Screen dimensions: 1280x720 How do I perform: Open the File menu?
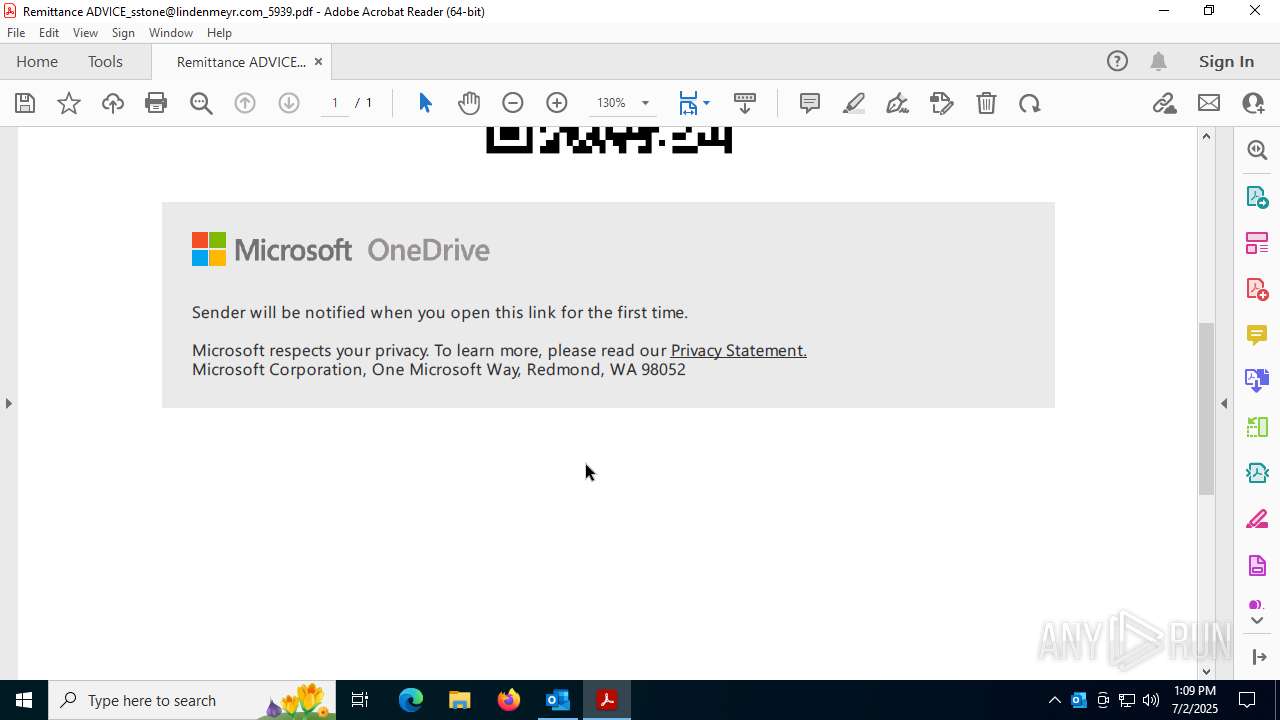coord(16,33)
